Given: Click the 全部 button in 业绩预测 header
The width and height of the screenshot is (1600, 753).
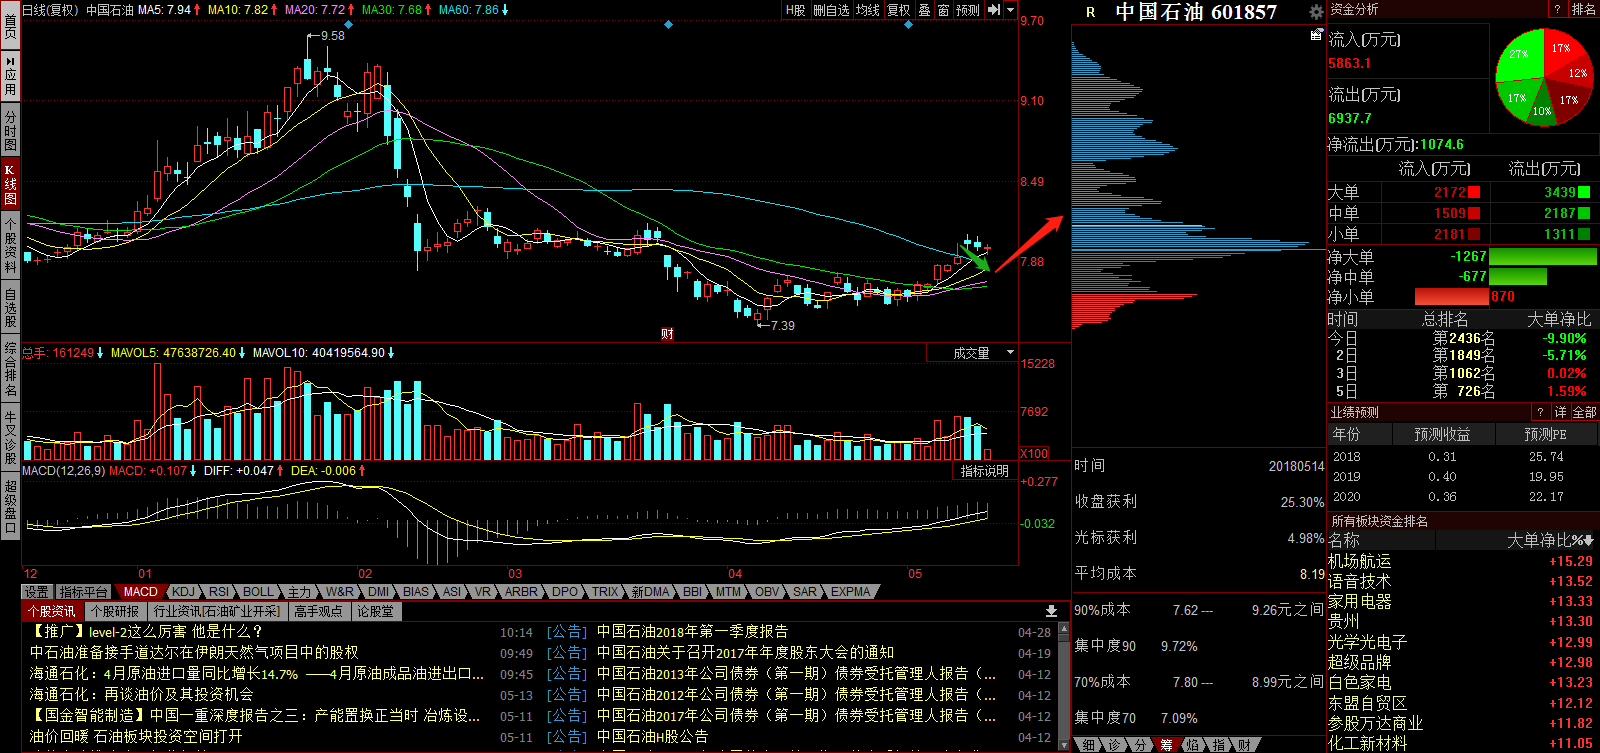Looking at the screenshot, I should click(x=1584, y=412).
